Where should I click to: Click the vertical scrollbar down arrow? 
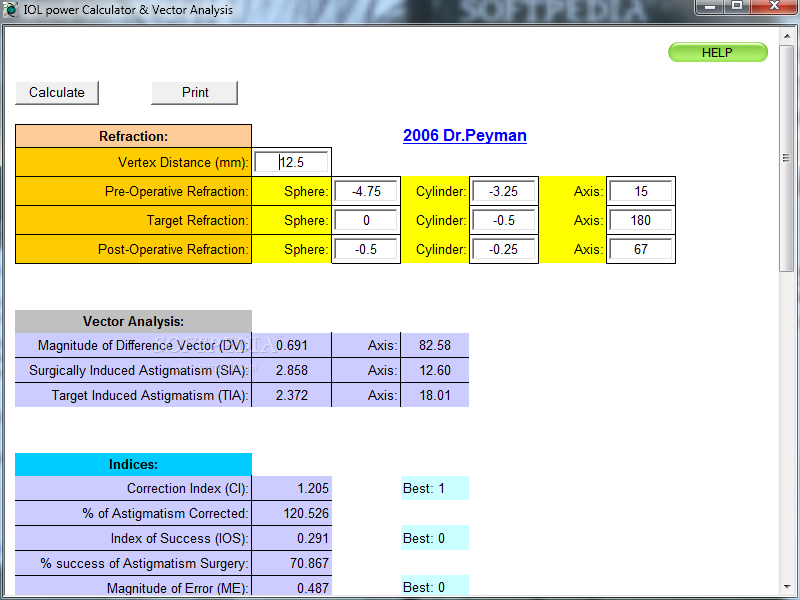786,587
